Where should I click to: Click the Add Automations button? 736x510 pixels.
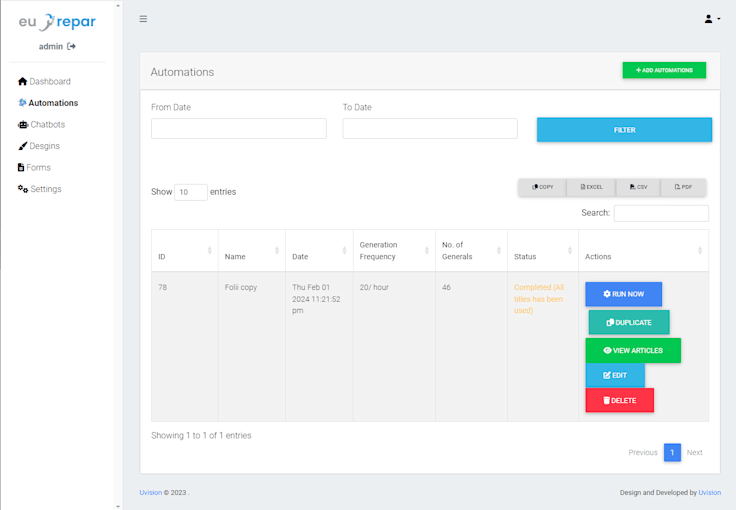click(664, 70)
